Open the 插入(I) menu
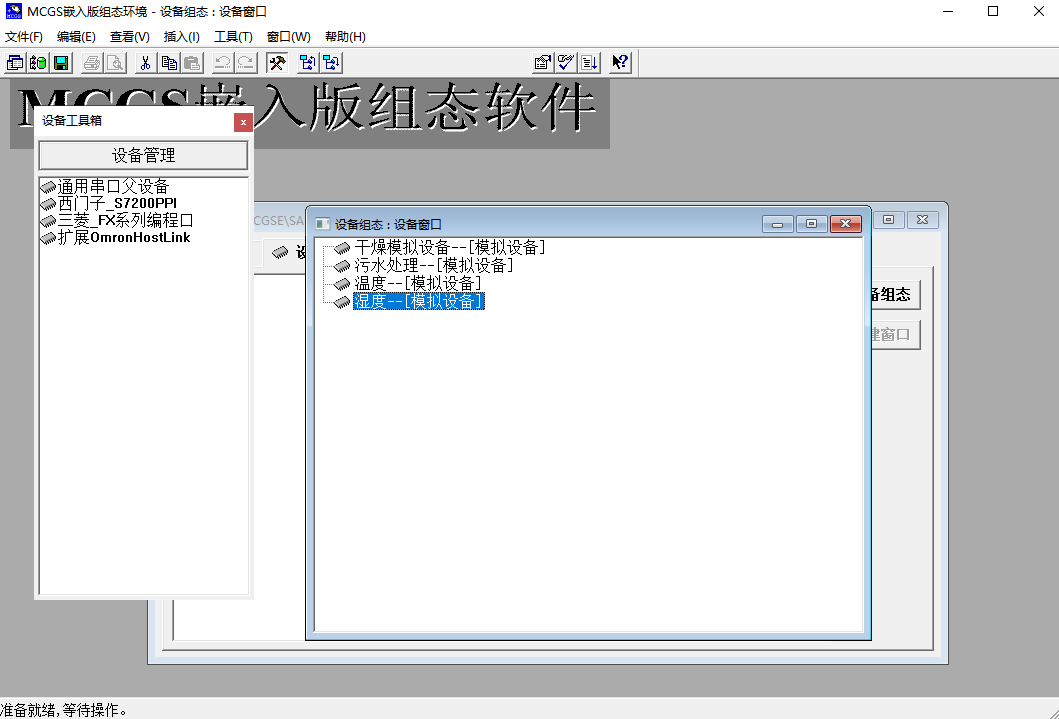This screenshot has height=719, width=1059. [x=182, y=36]
